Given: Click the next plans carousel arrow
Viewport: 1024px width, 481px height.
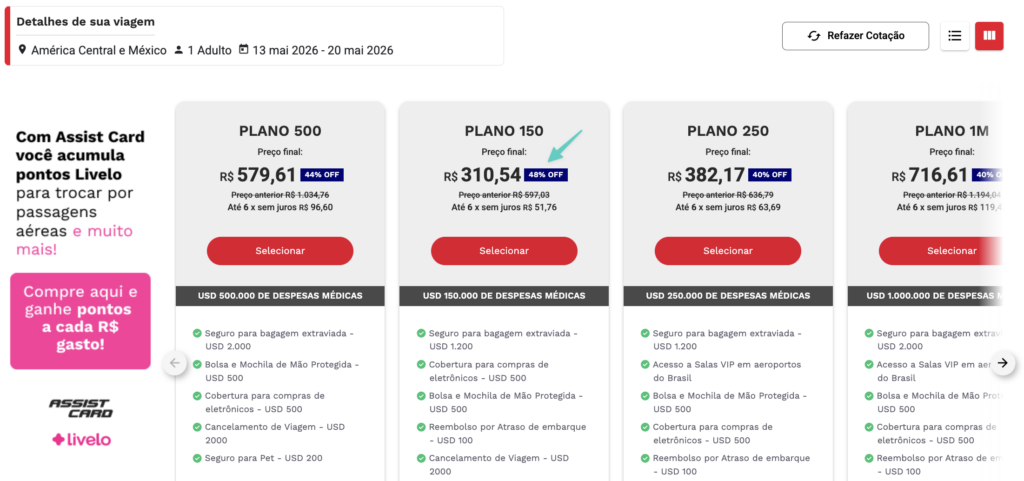Looking at the screenshot, I should pyautogui.click(x=1005, y=363).
